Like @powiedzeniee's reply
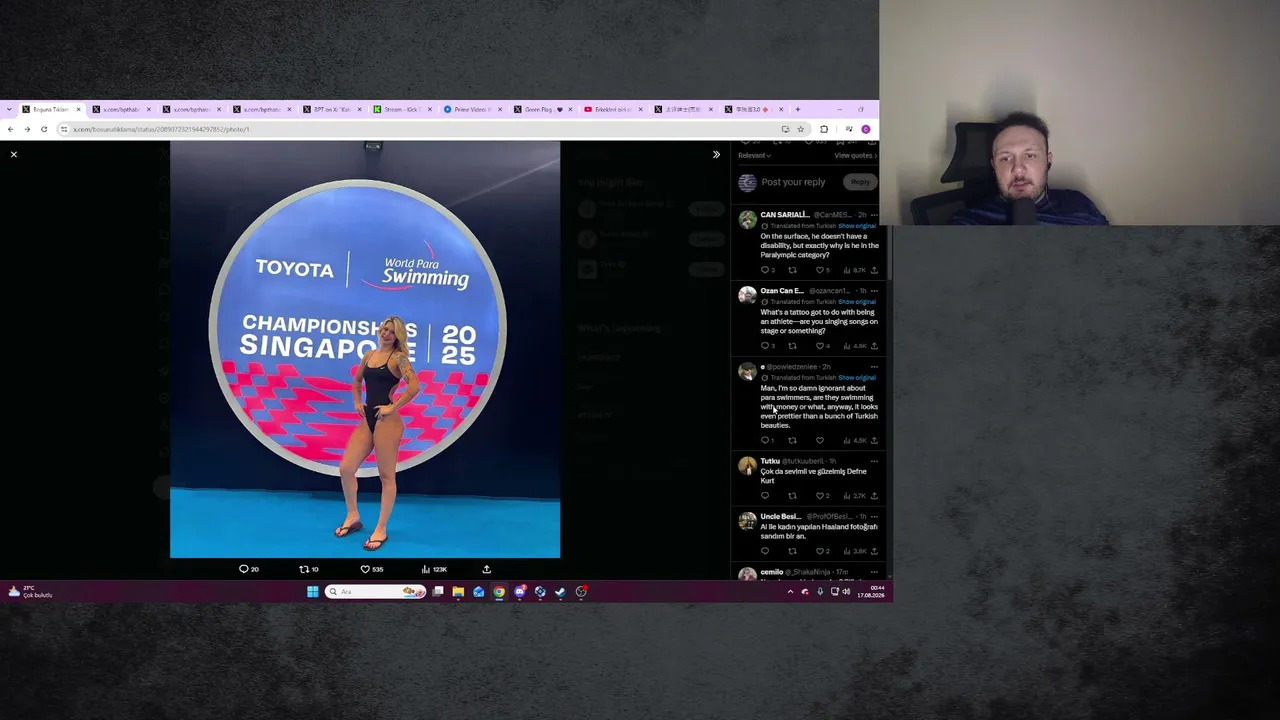The height and width of the screenshot is (720, 1280). [819, 440]
